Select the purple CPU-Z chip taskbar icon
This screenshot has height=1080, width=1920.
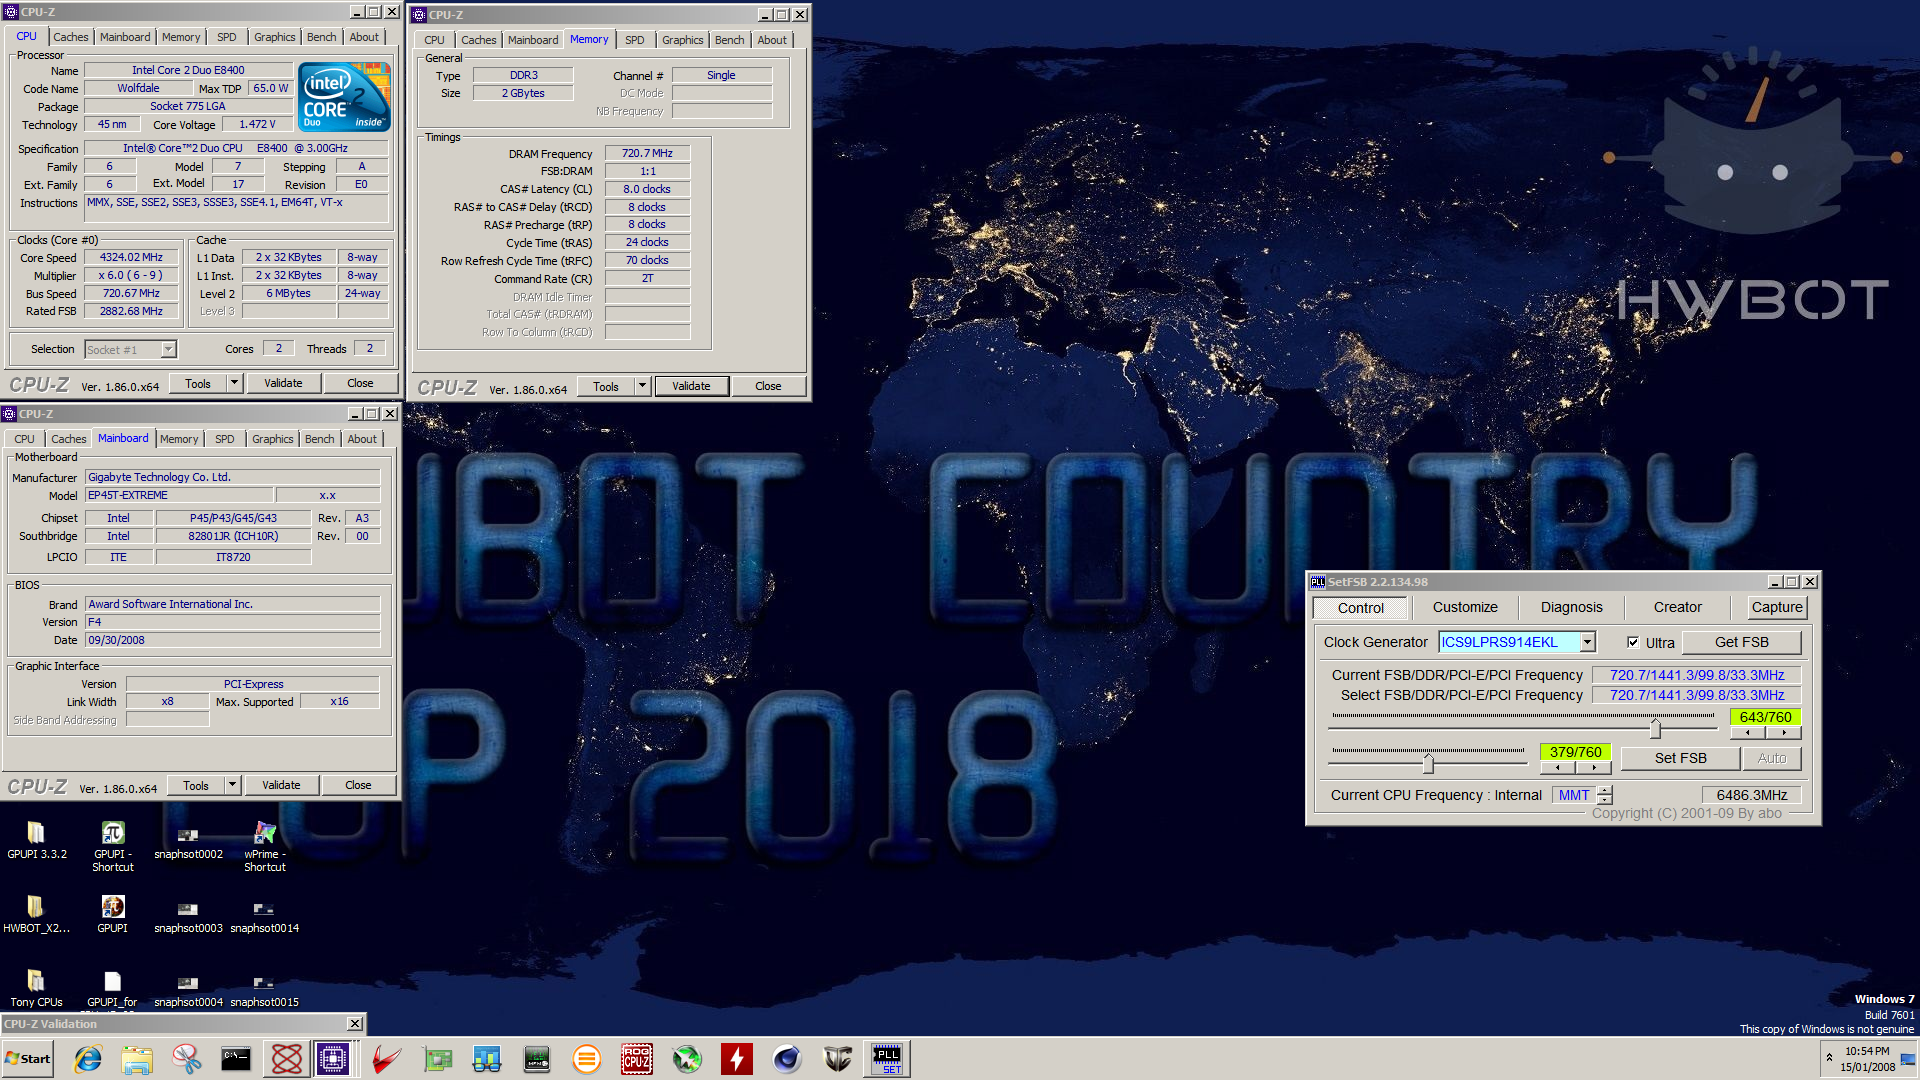click(333, 1059)
